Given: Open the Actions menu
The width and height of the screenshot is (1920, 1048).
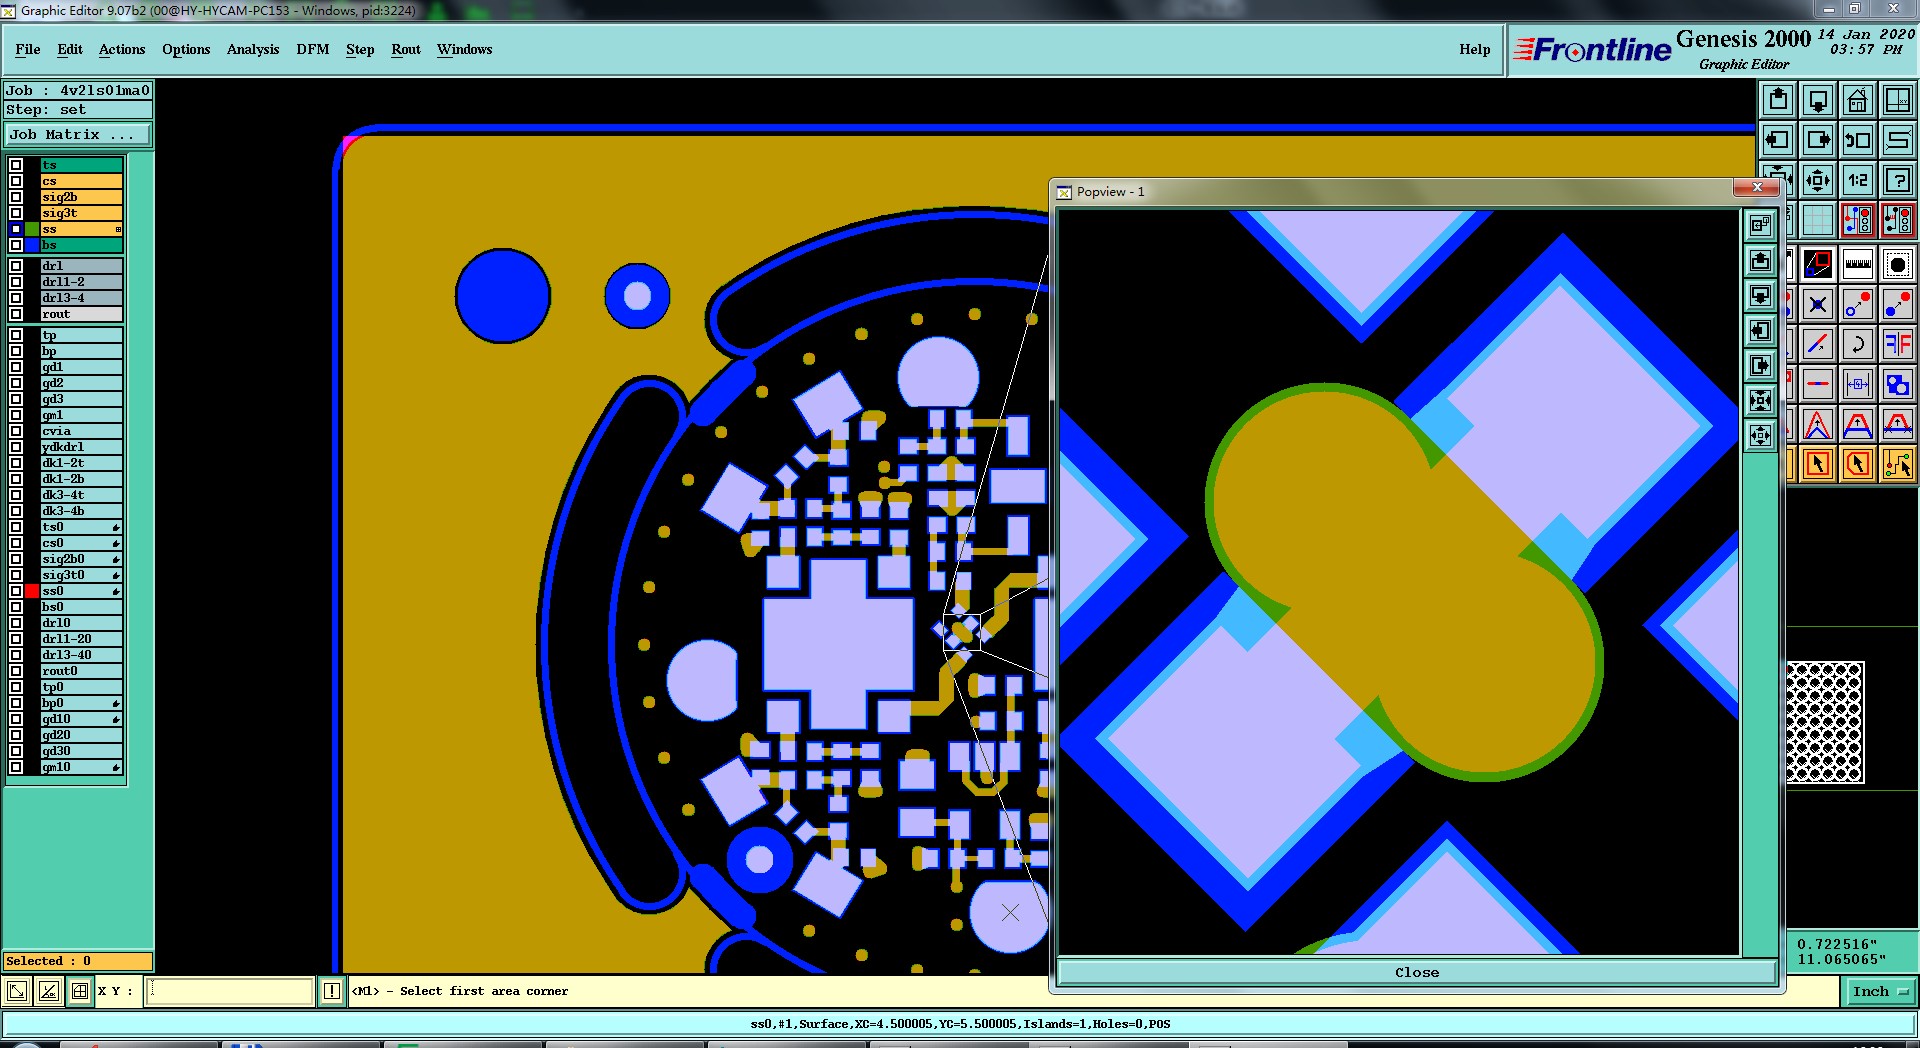Looking at the screenshot, I should pos(122,49).
